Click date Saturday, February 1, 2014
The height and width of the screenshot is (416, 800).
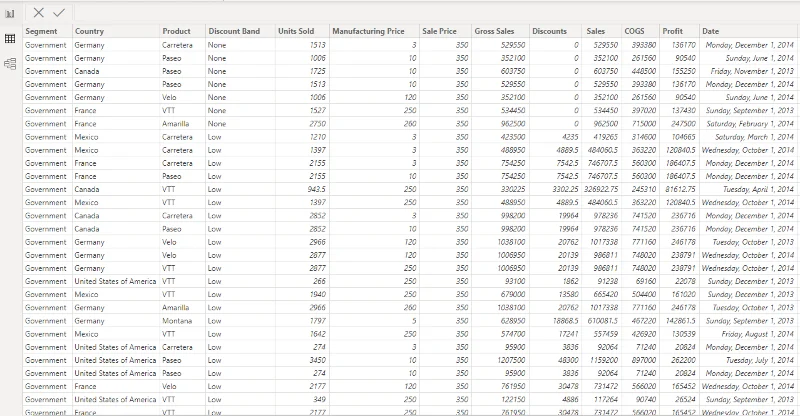tap(750, 124)
